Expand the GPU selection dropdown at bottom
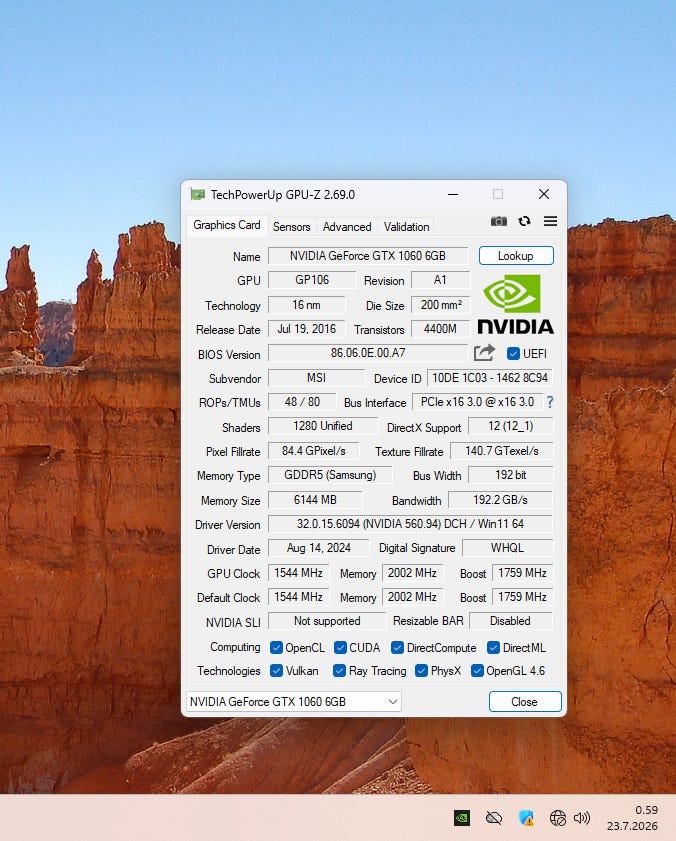 click(x=294, y=702)
